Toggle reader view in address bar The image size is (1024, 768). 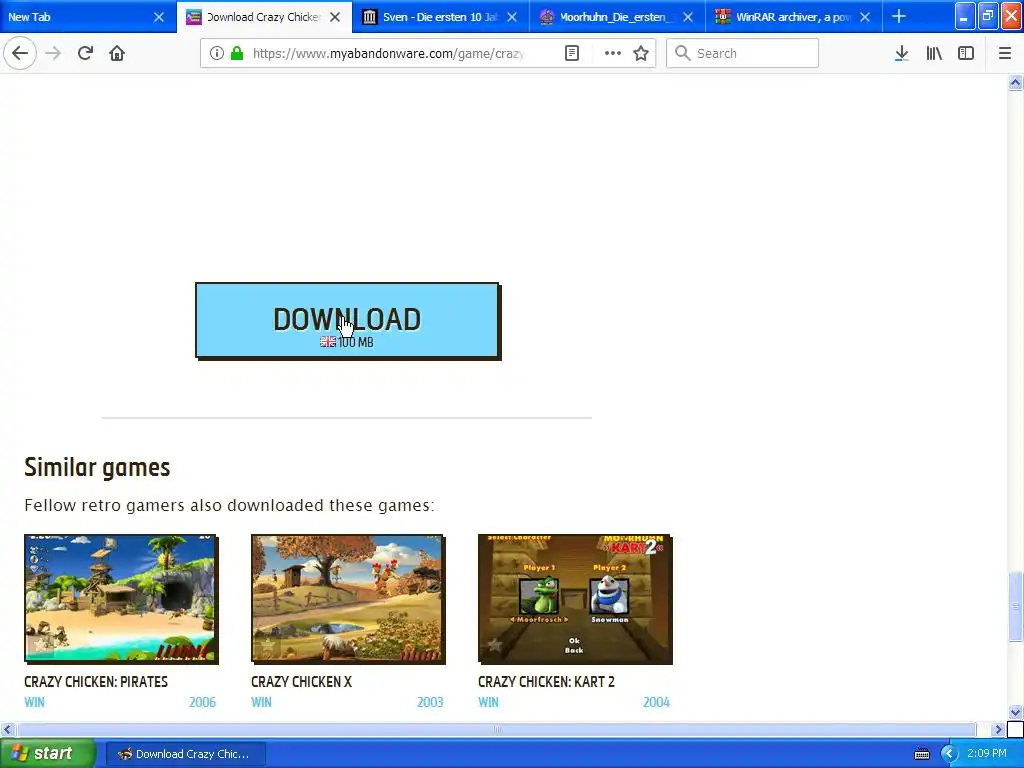(x=571, y=53)
